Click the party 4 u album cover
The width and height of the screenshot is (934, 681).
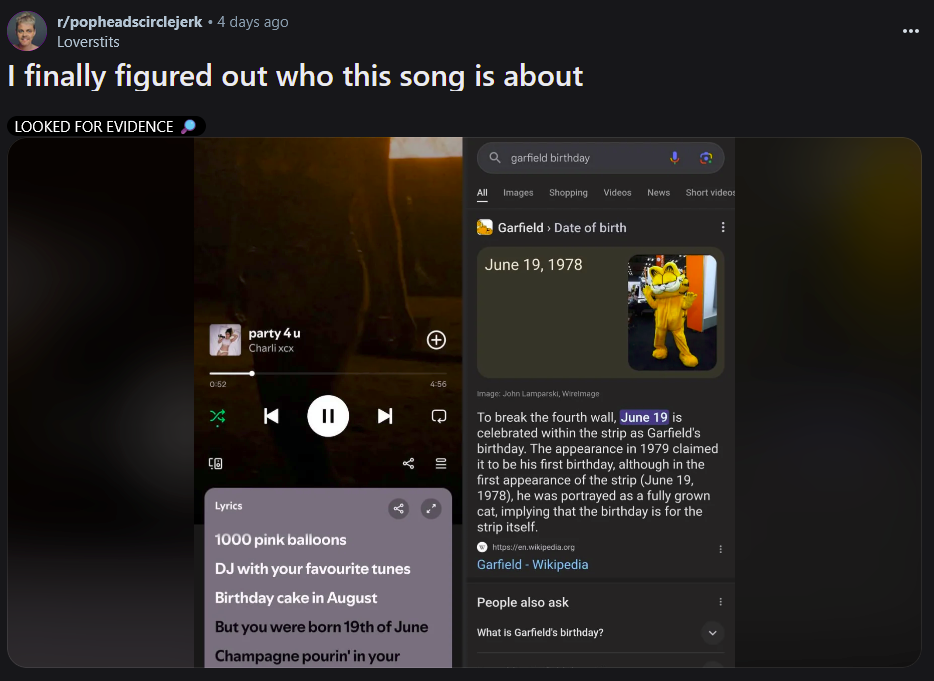coord(225,340)
